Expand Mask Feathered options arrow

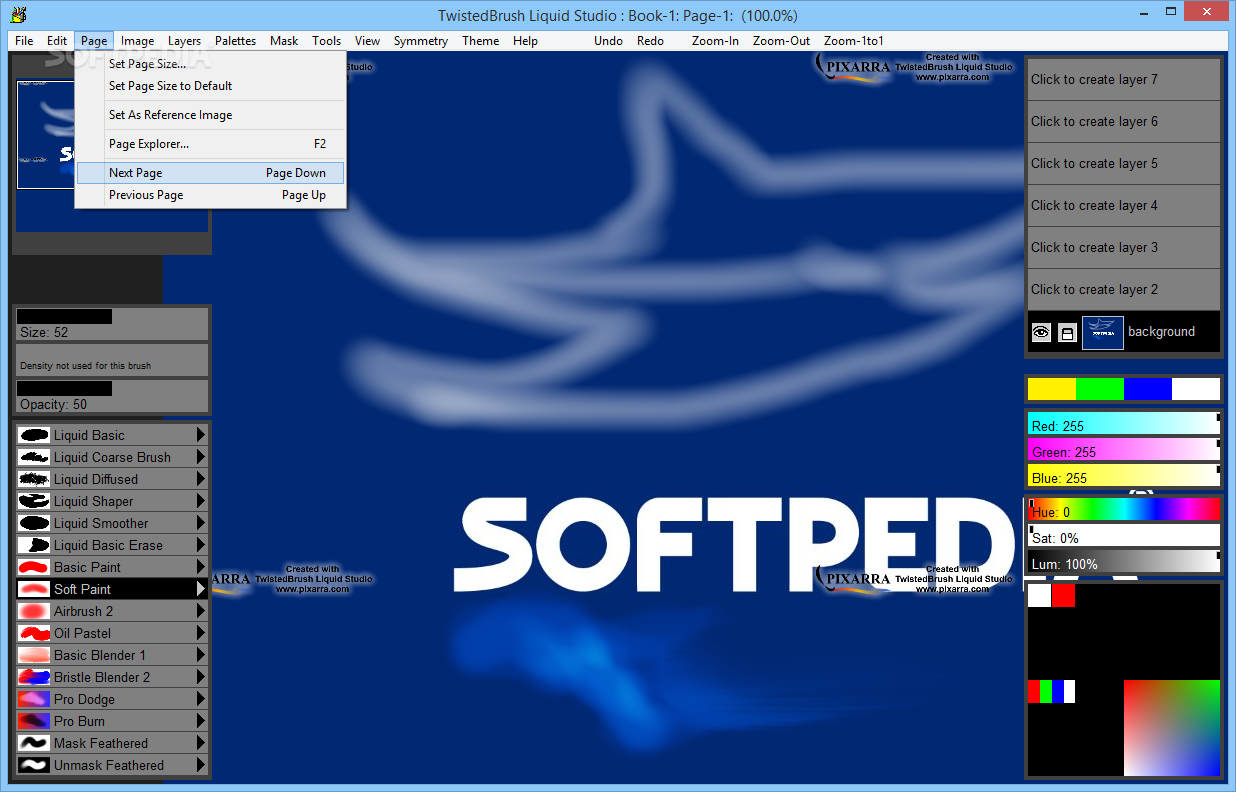coord(200,743)
